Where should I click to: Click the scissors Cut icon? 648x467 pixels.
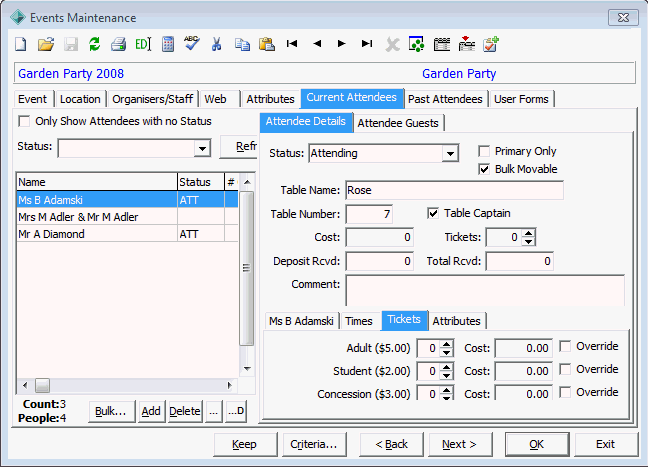[x=216, y=44]
